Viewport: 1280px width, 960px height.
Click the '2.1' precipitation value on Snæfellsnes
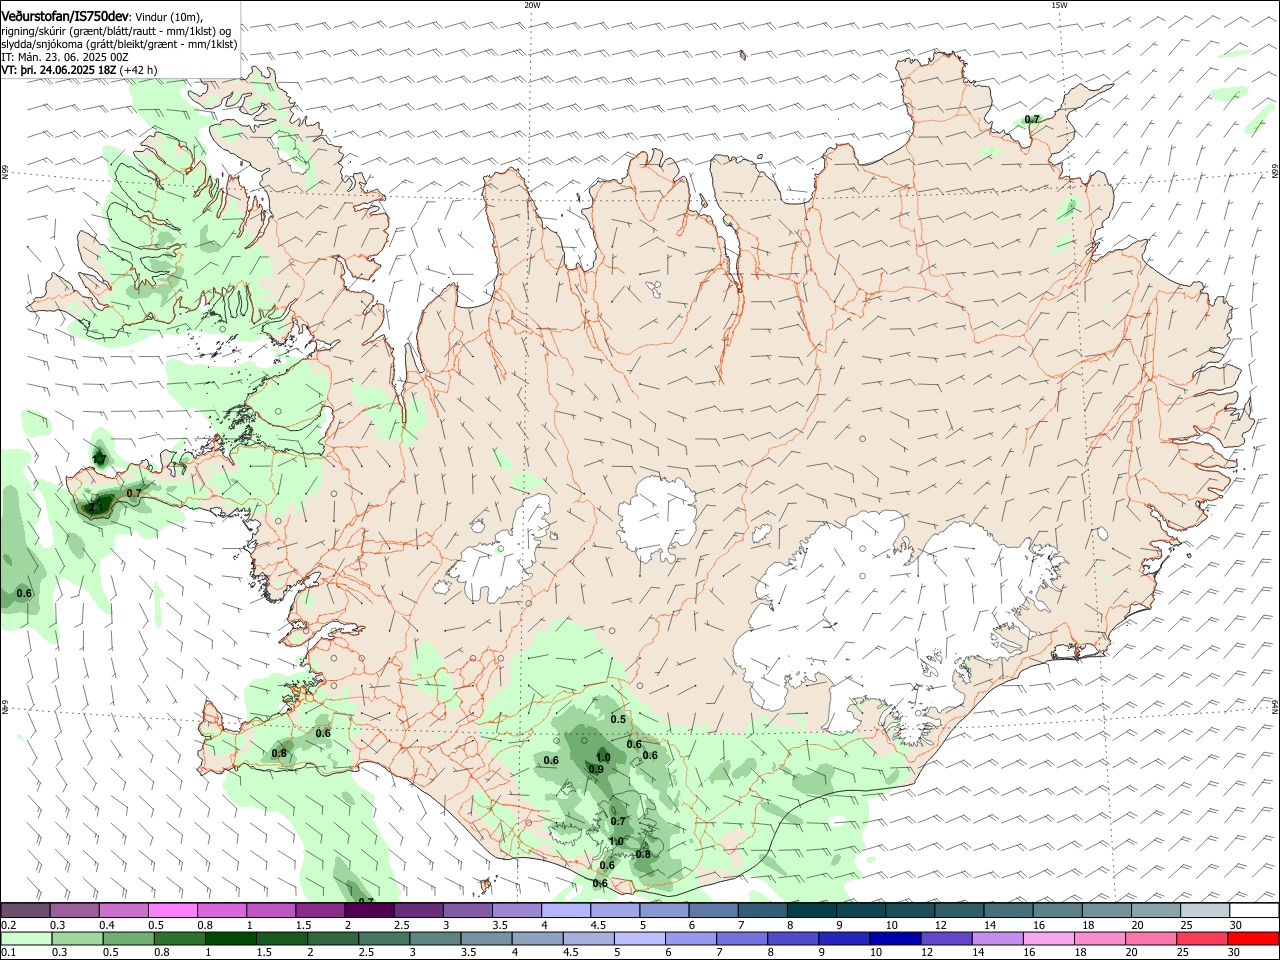(97, 508)
